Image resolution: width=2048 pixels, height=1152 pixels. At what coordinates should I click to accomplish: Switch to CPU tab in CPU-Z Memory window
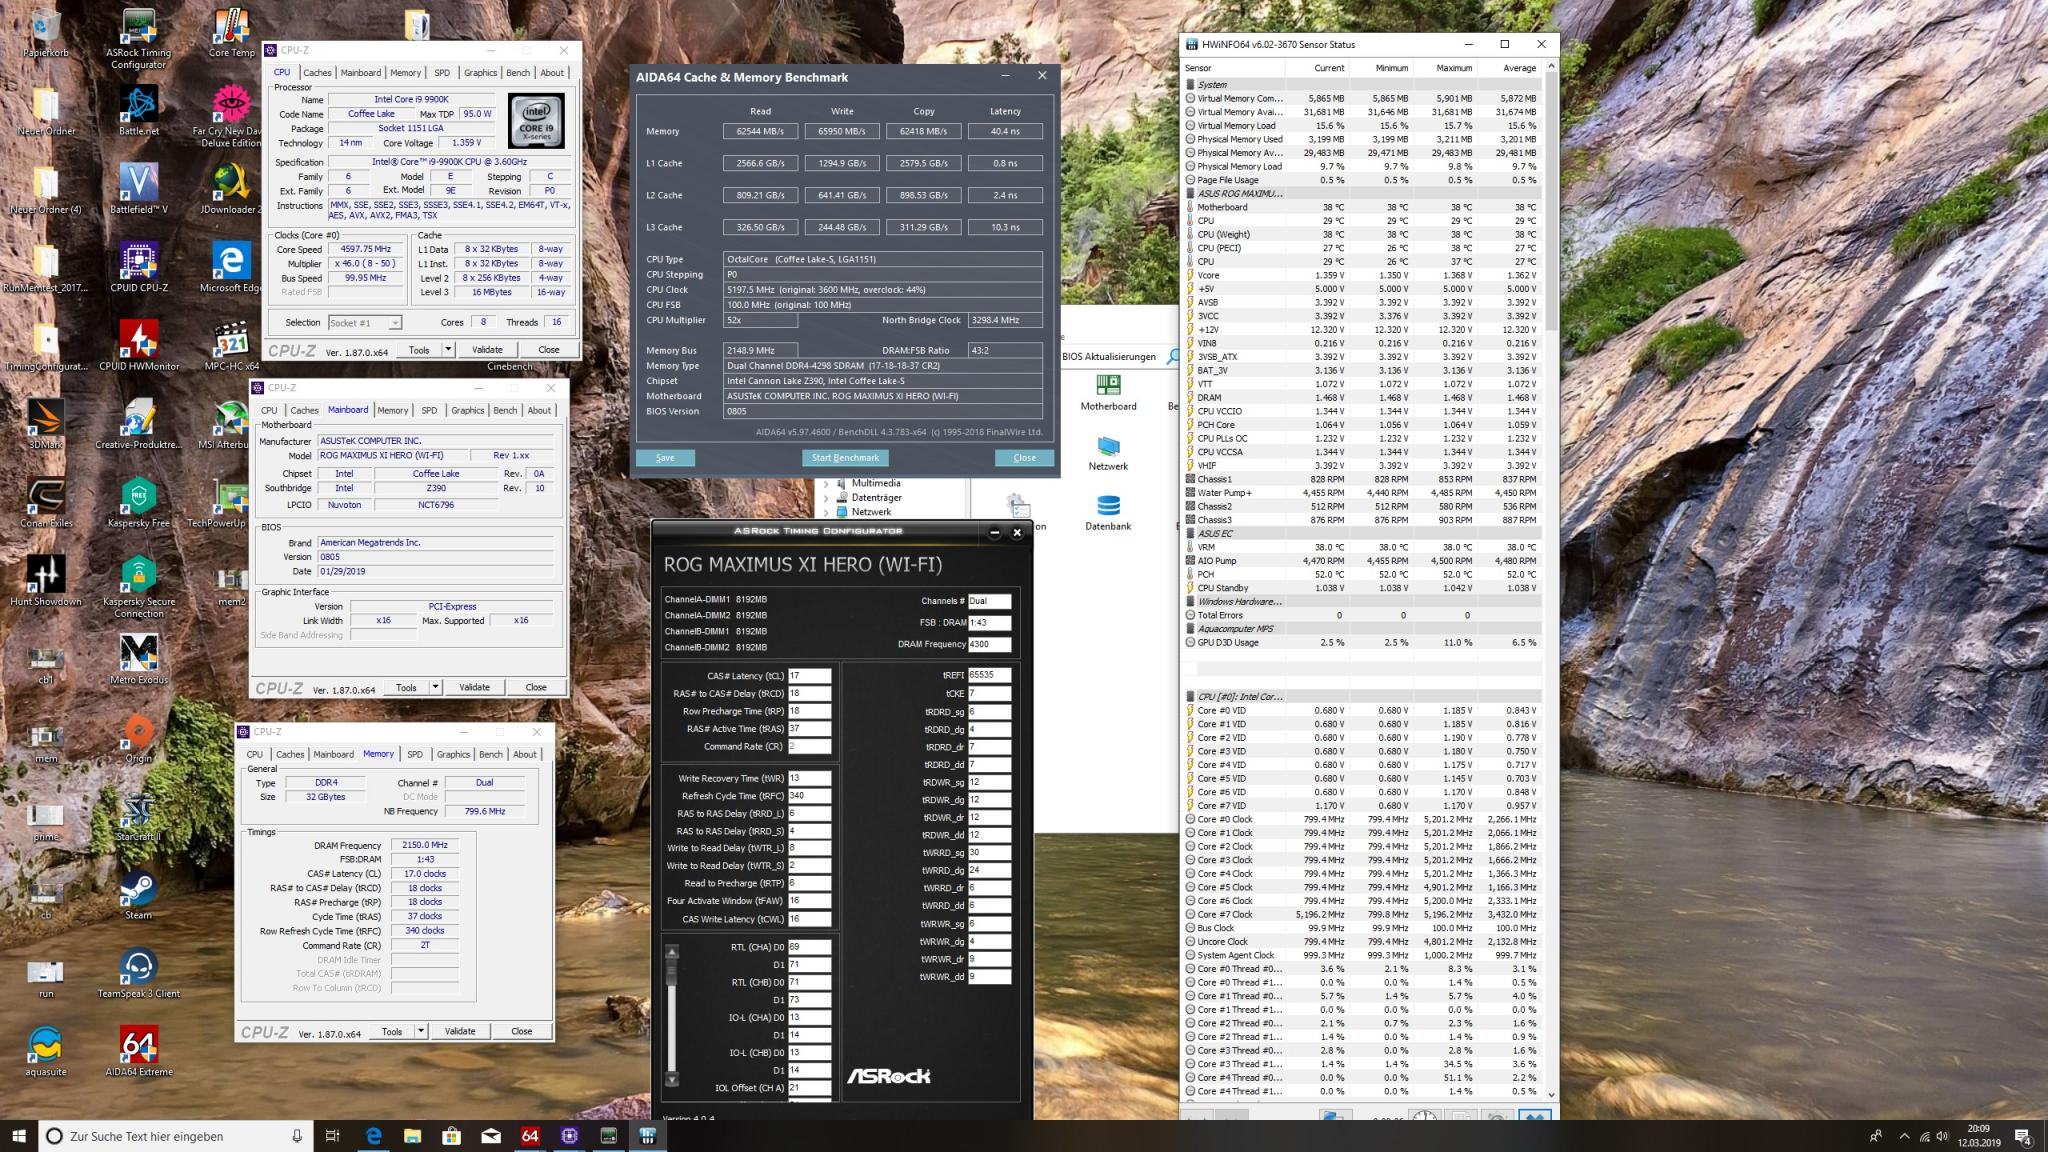click(254, 754)
